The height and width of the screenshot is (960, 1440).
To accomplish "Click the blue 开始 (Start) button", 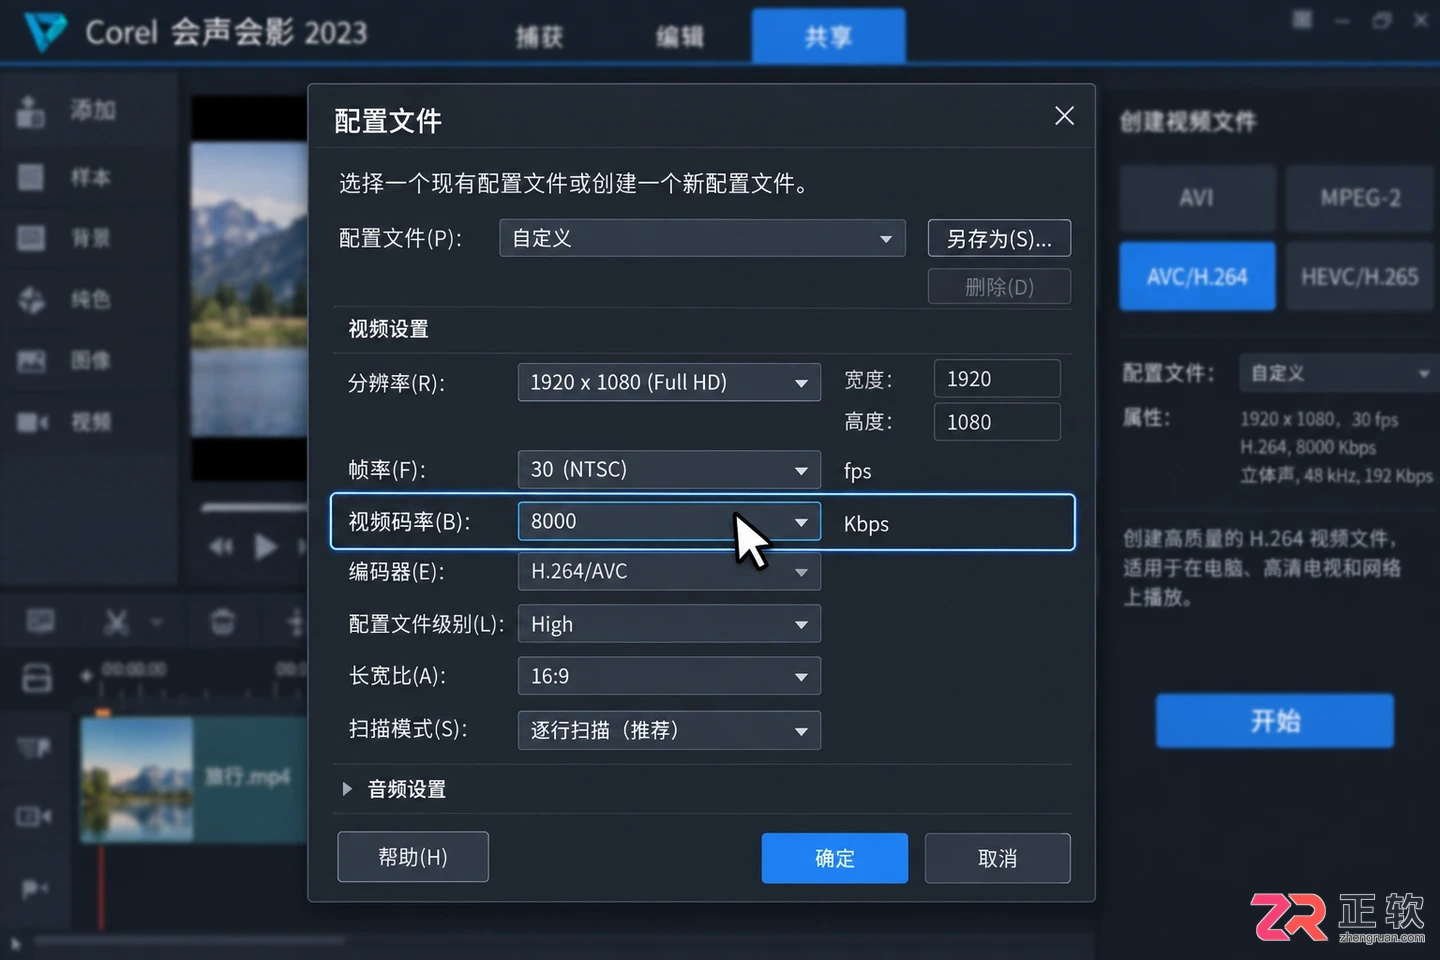I will pos(1275,721).
